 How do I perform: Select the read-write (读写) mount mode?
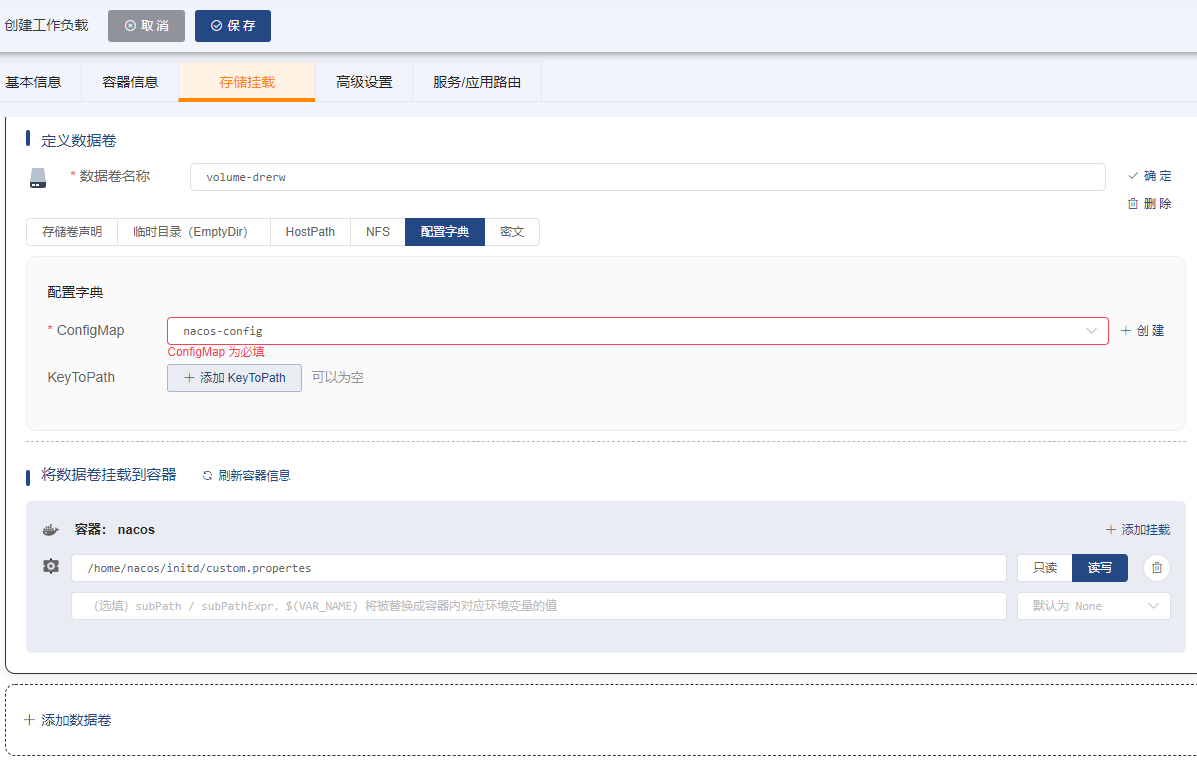tap(1099, 568)
